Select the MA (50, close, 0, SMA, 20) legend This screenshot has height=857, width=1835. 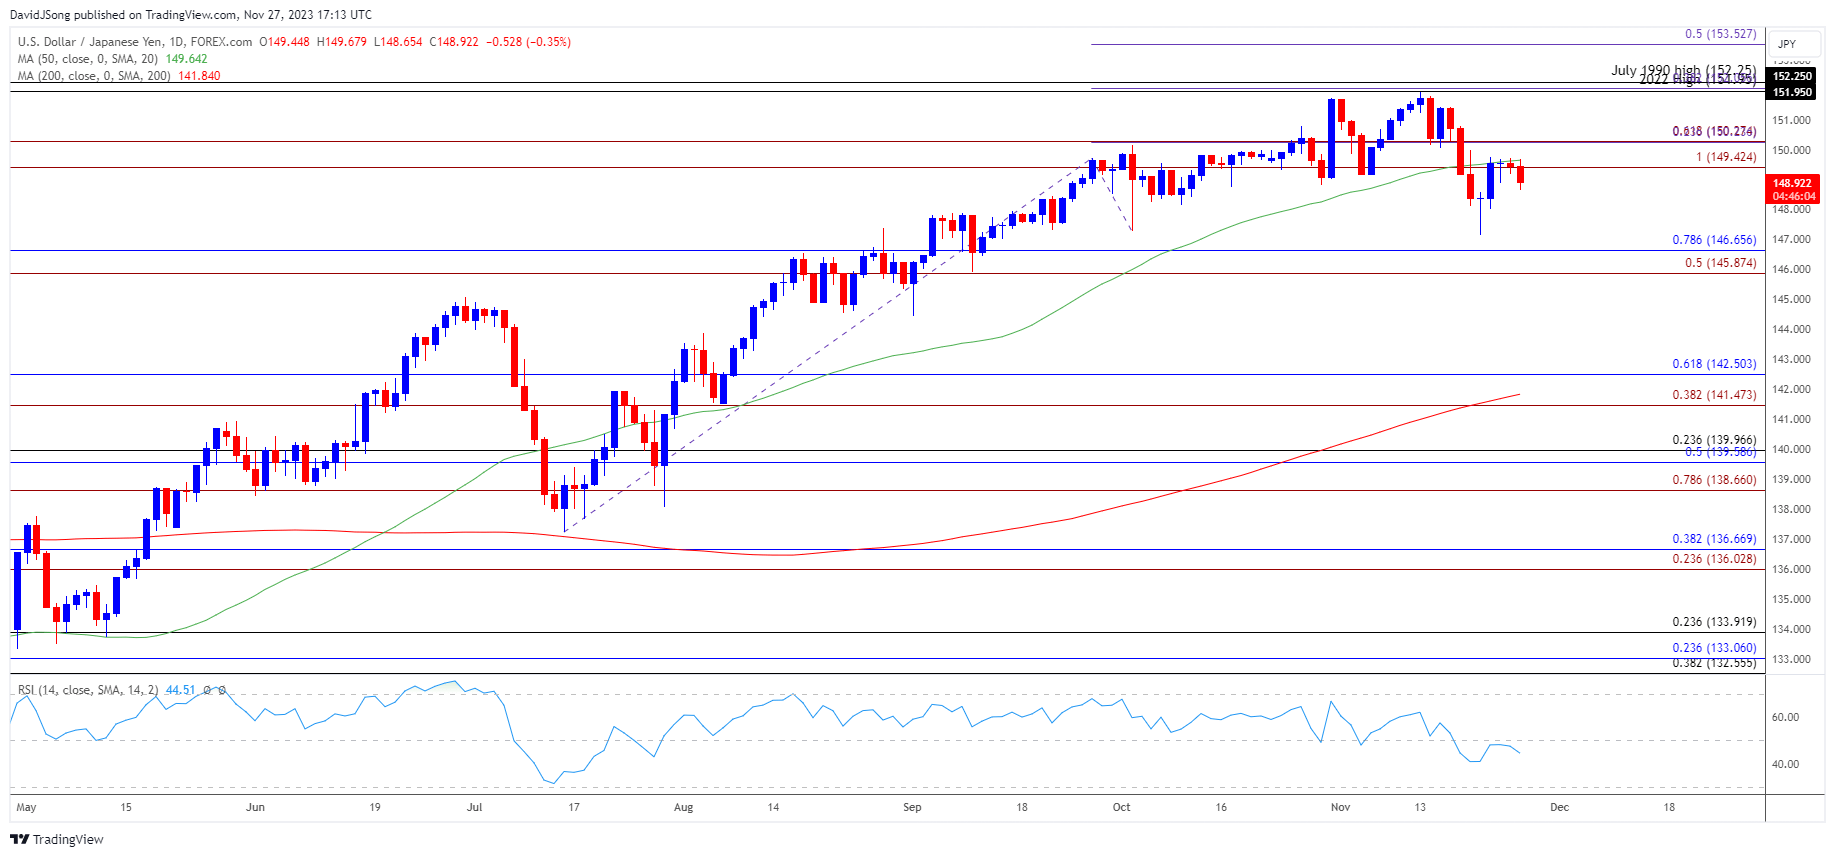click(87, 59)
